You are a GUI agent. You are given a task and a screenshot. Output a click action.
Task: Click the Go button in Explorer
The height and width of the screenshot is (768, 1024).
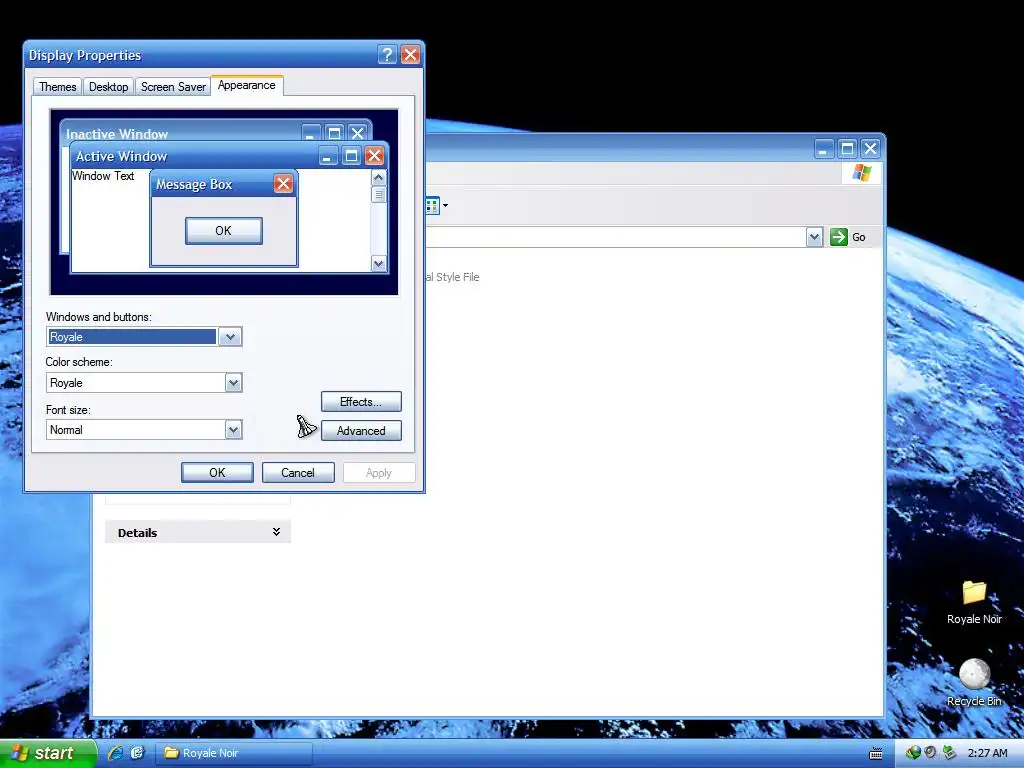coord(848,237)
